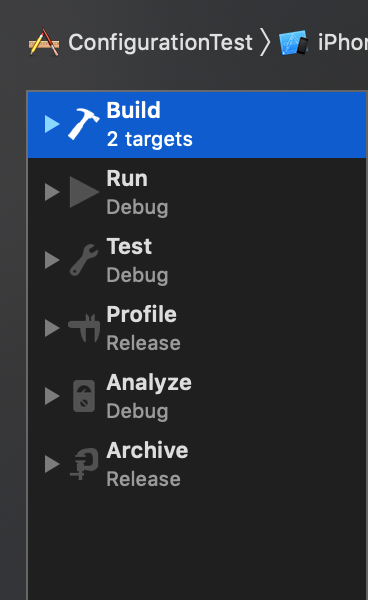Image resolution: width=368 pixels, height=600 pixels.
Task: Select the Test Debug action row
Action: 197,260
